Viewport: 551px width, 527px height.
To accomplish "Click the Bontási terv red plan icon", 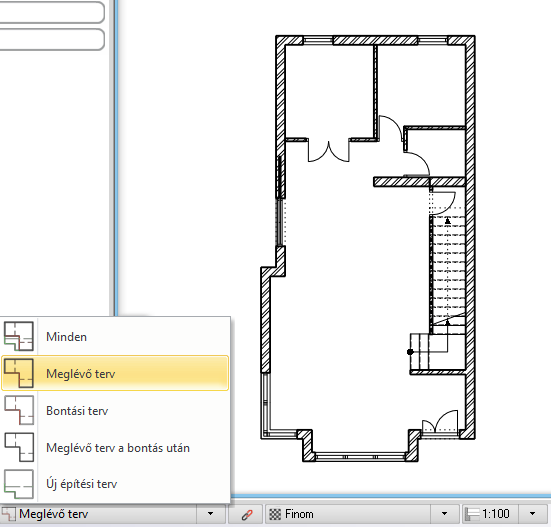I will tap(19, 410).
